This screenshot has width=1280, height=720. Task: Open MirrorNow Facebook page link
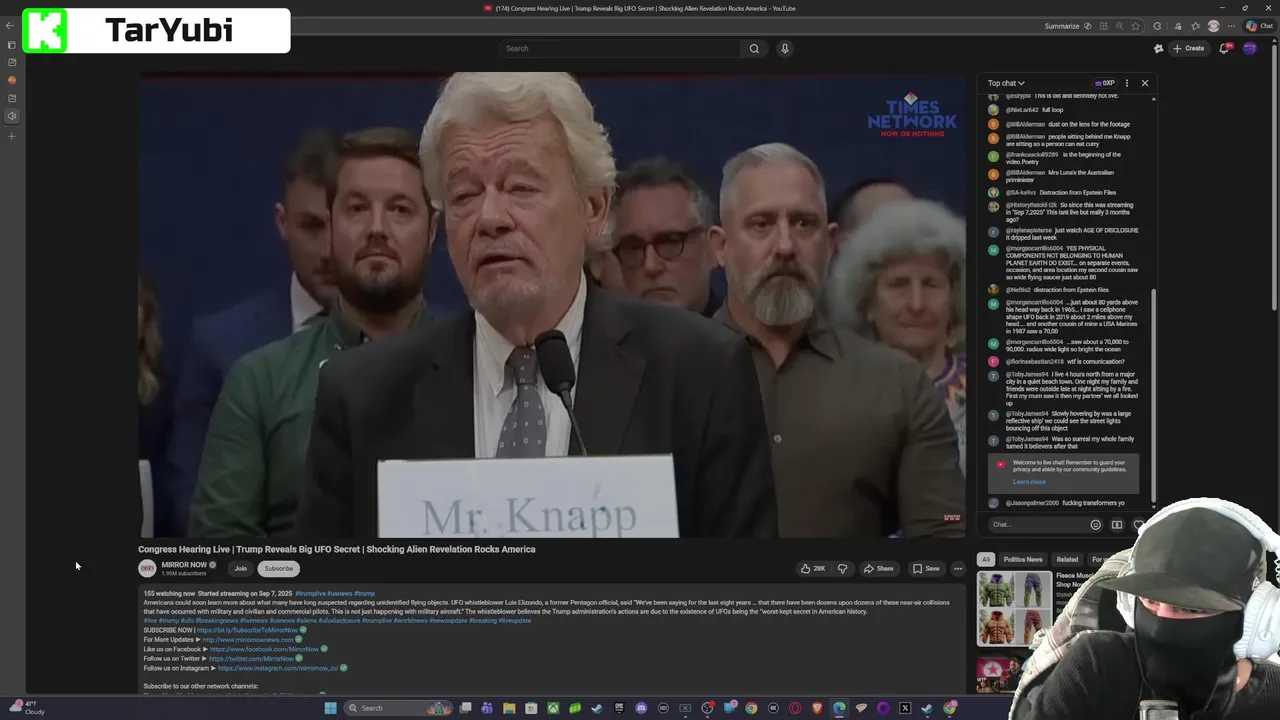[x=264, y=649]
